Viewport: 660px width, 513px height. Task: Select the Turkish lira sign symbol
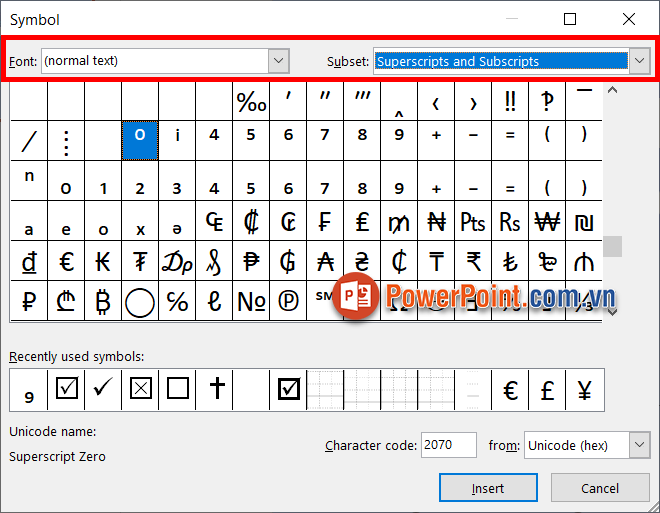pos(510,260)
